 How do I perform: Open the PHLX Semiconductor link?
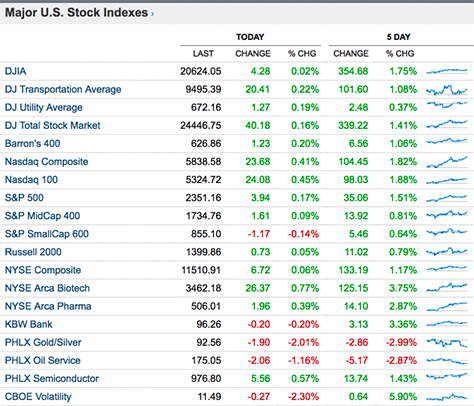tap(52, 378)
